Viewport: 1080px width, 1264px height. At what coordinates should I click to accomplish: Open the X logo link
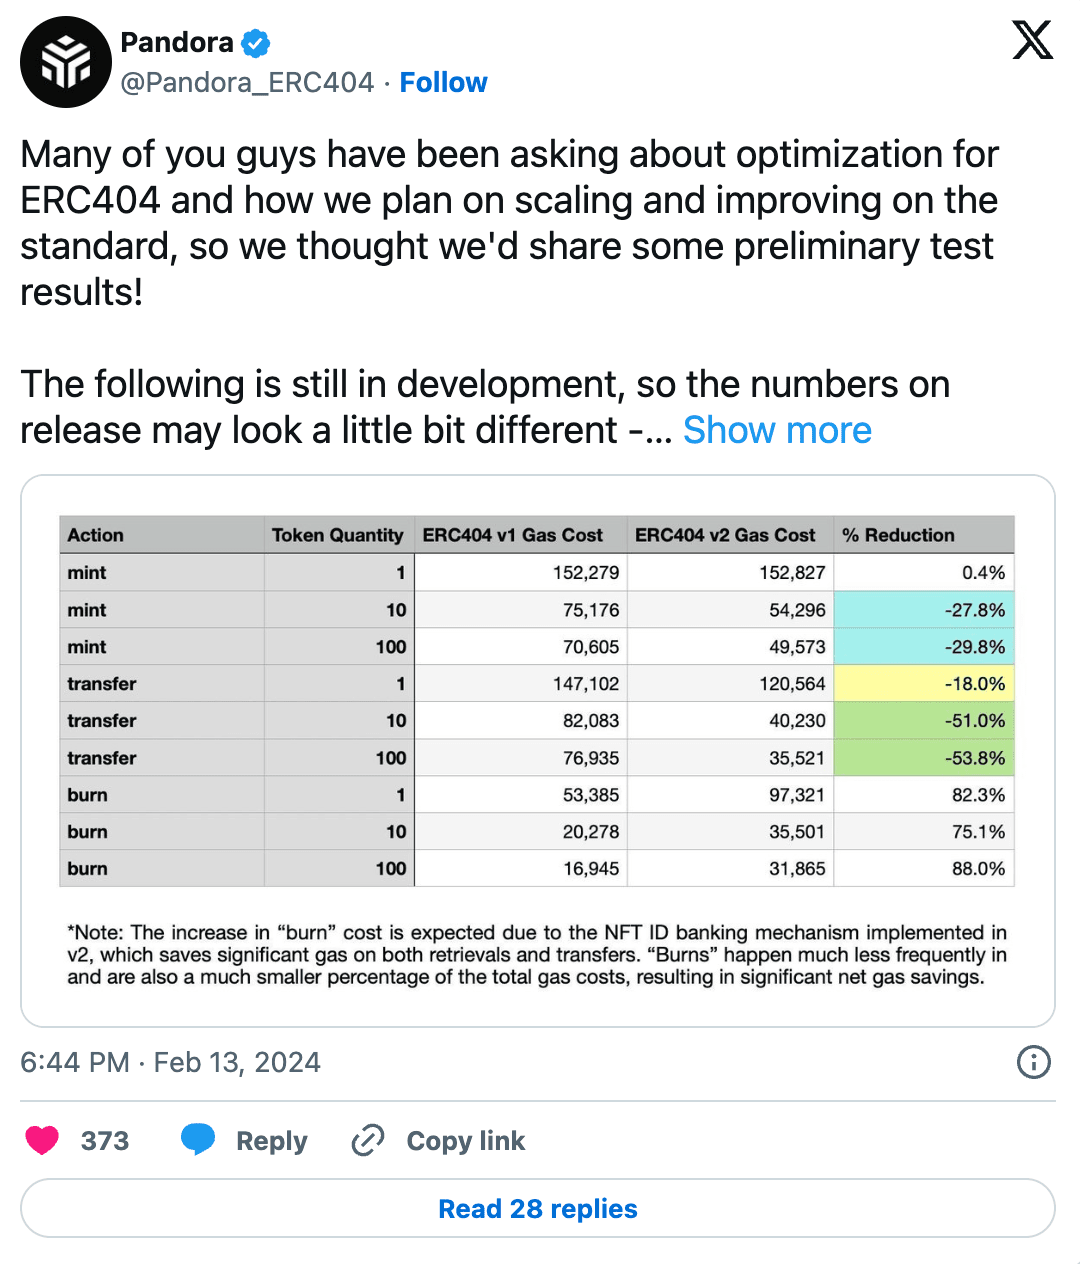[1032, 41]
